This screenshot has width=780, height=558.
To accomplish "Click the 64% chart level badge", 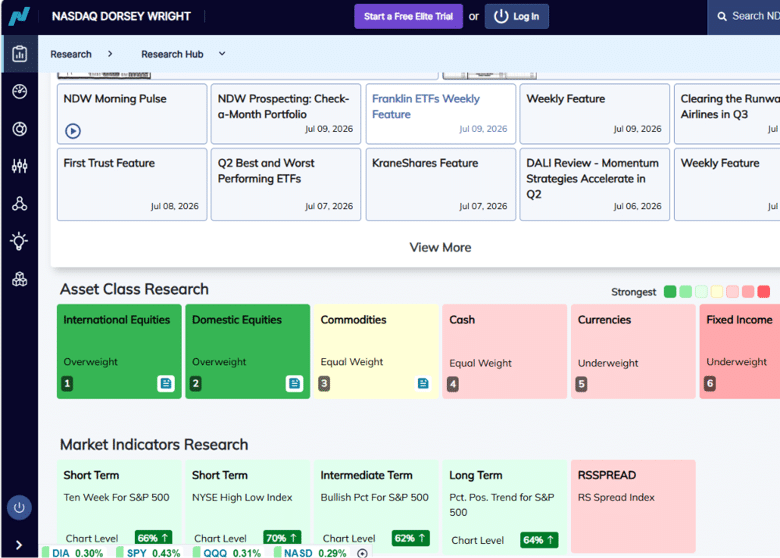I will (x=539, y=540).
